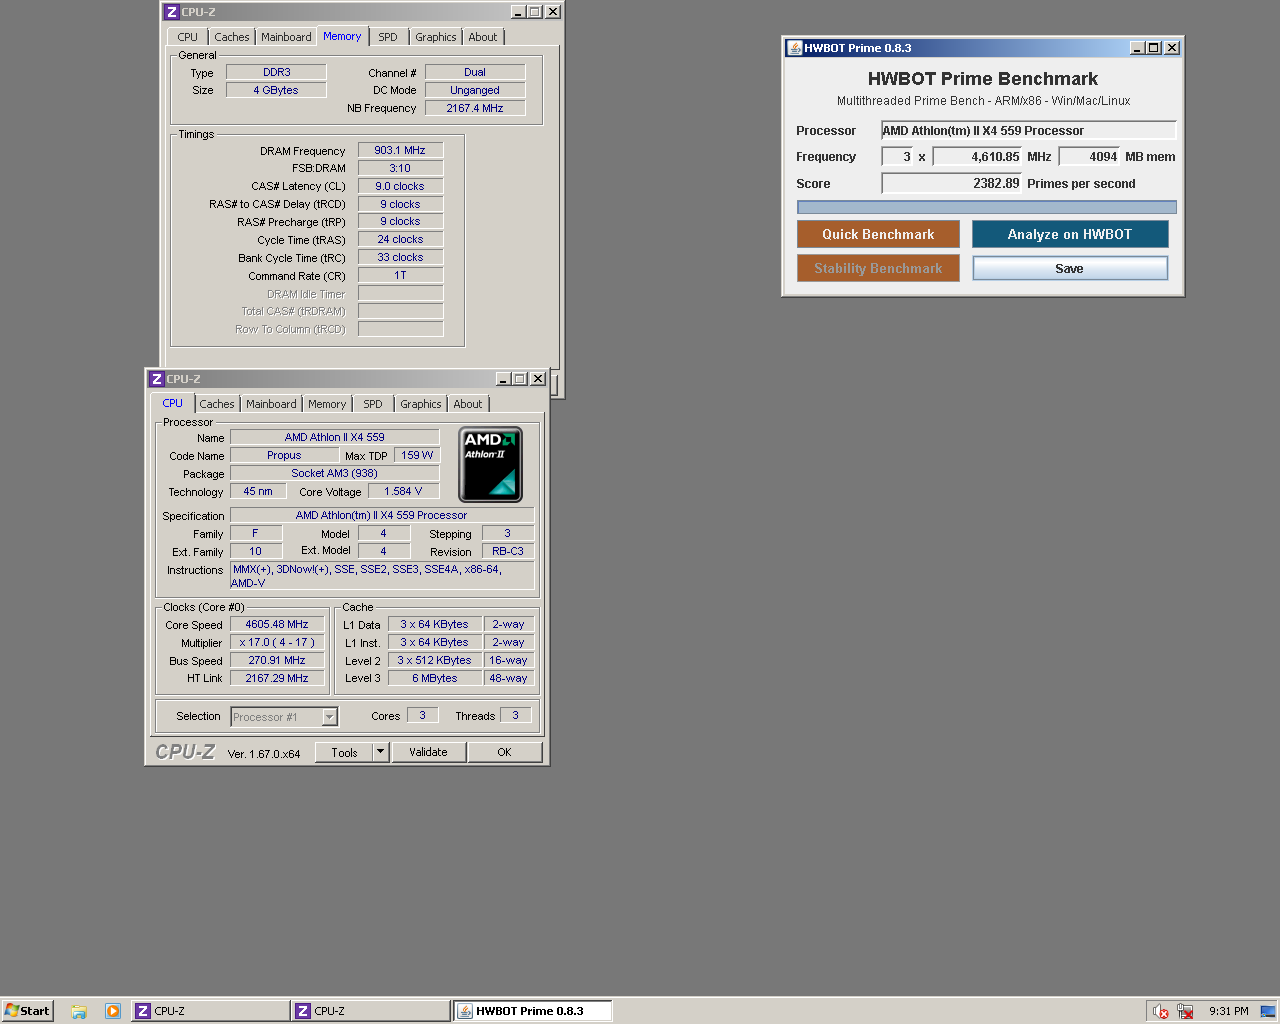Viewport: 1280px width, 1024px height.
Task: Click the CPU-Z icon in the front window title bar
Action: pyautogui.click(x=157, y=379)
